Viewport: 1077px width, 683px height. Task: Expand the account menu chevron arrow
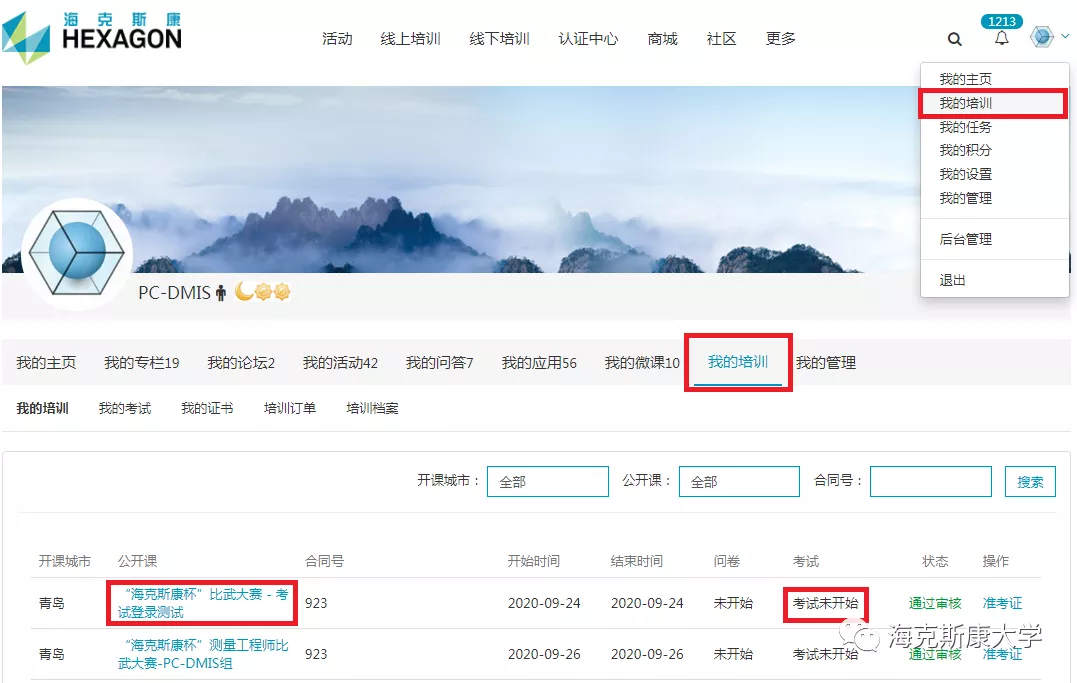[x=1065, y=37]
